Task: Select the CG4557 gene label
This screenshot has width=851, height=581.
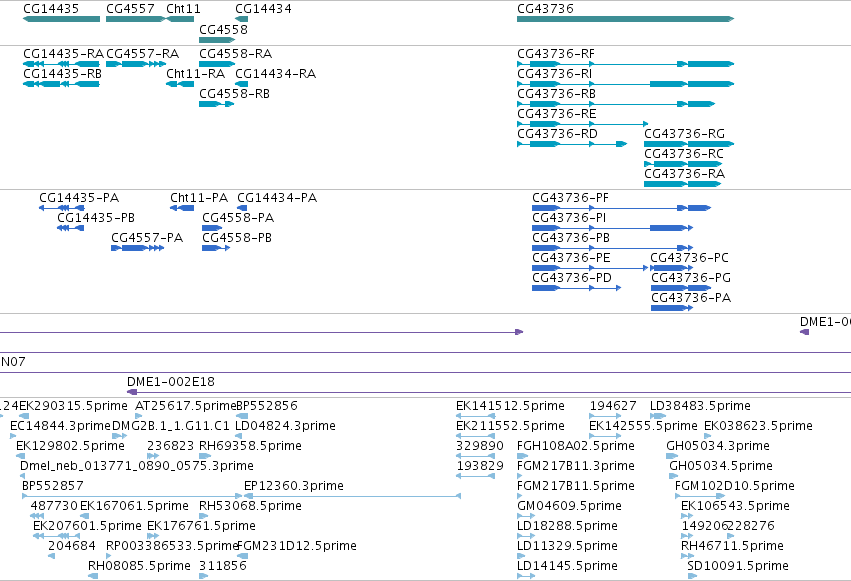Action: pos(130,9)
